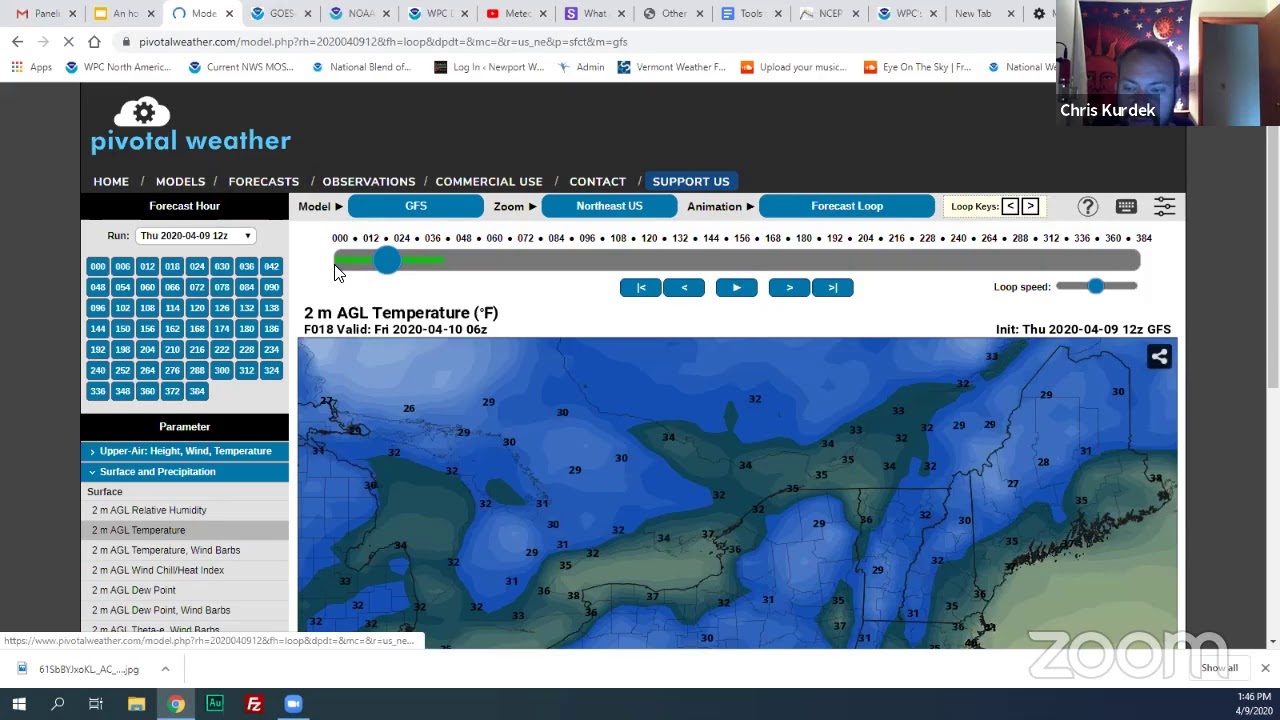
Task: Open File Explorer from taskbar
Action: click(136, 704)
